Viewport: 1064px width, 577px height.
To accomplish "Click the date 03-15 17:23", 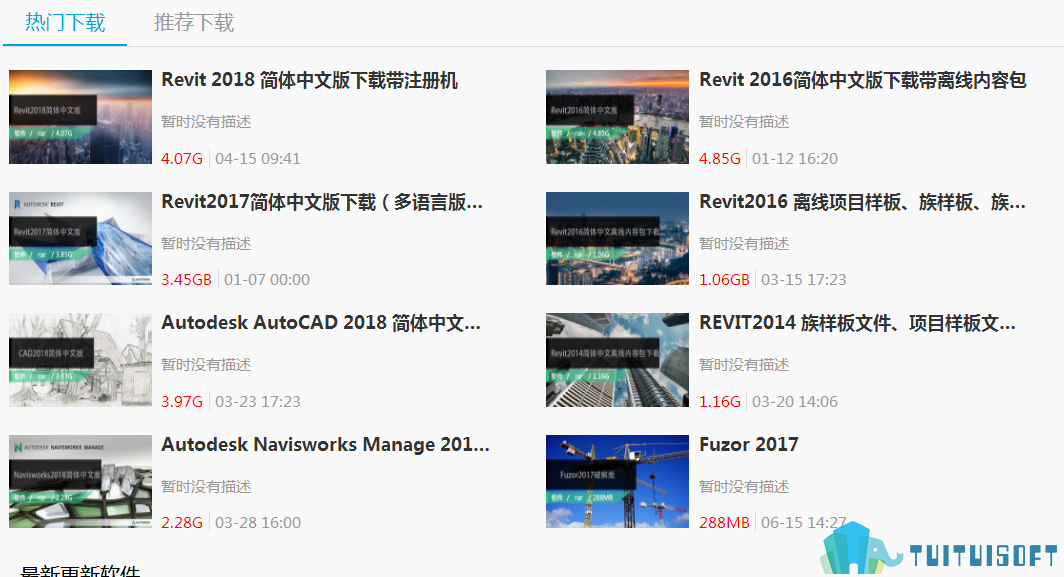I will 804,280.
